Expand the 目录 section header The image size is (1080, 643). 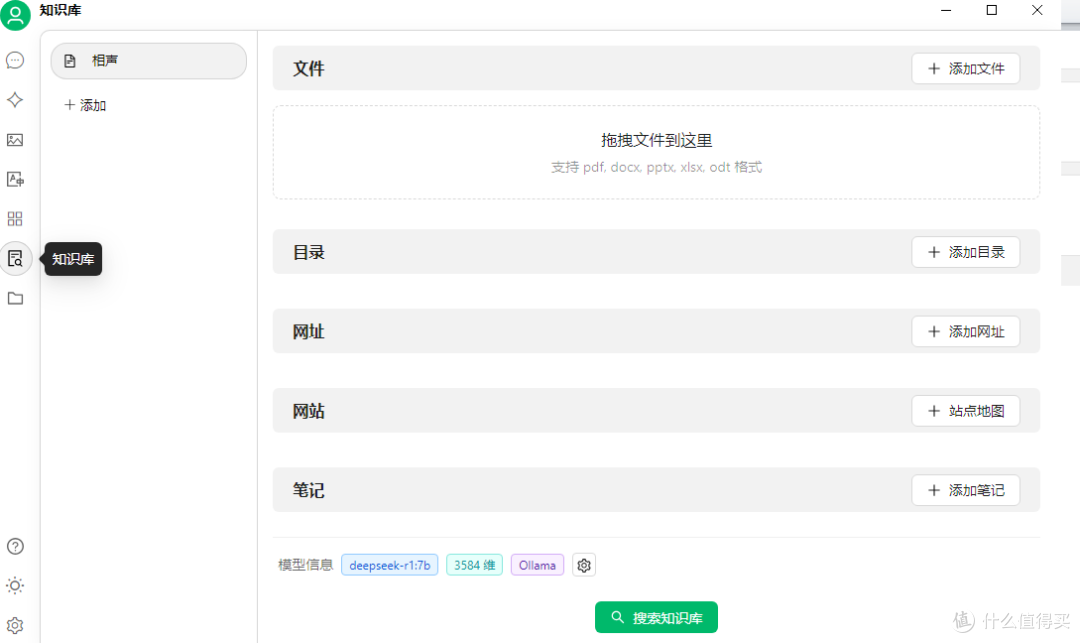(656, 252)
